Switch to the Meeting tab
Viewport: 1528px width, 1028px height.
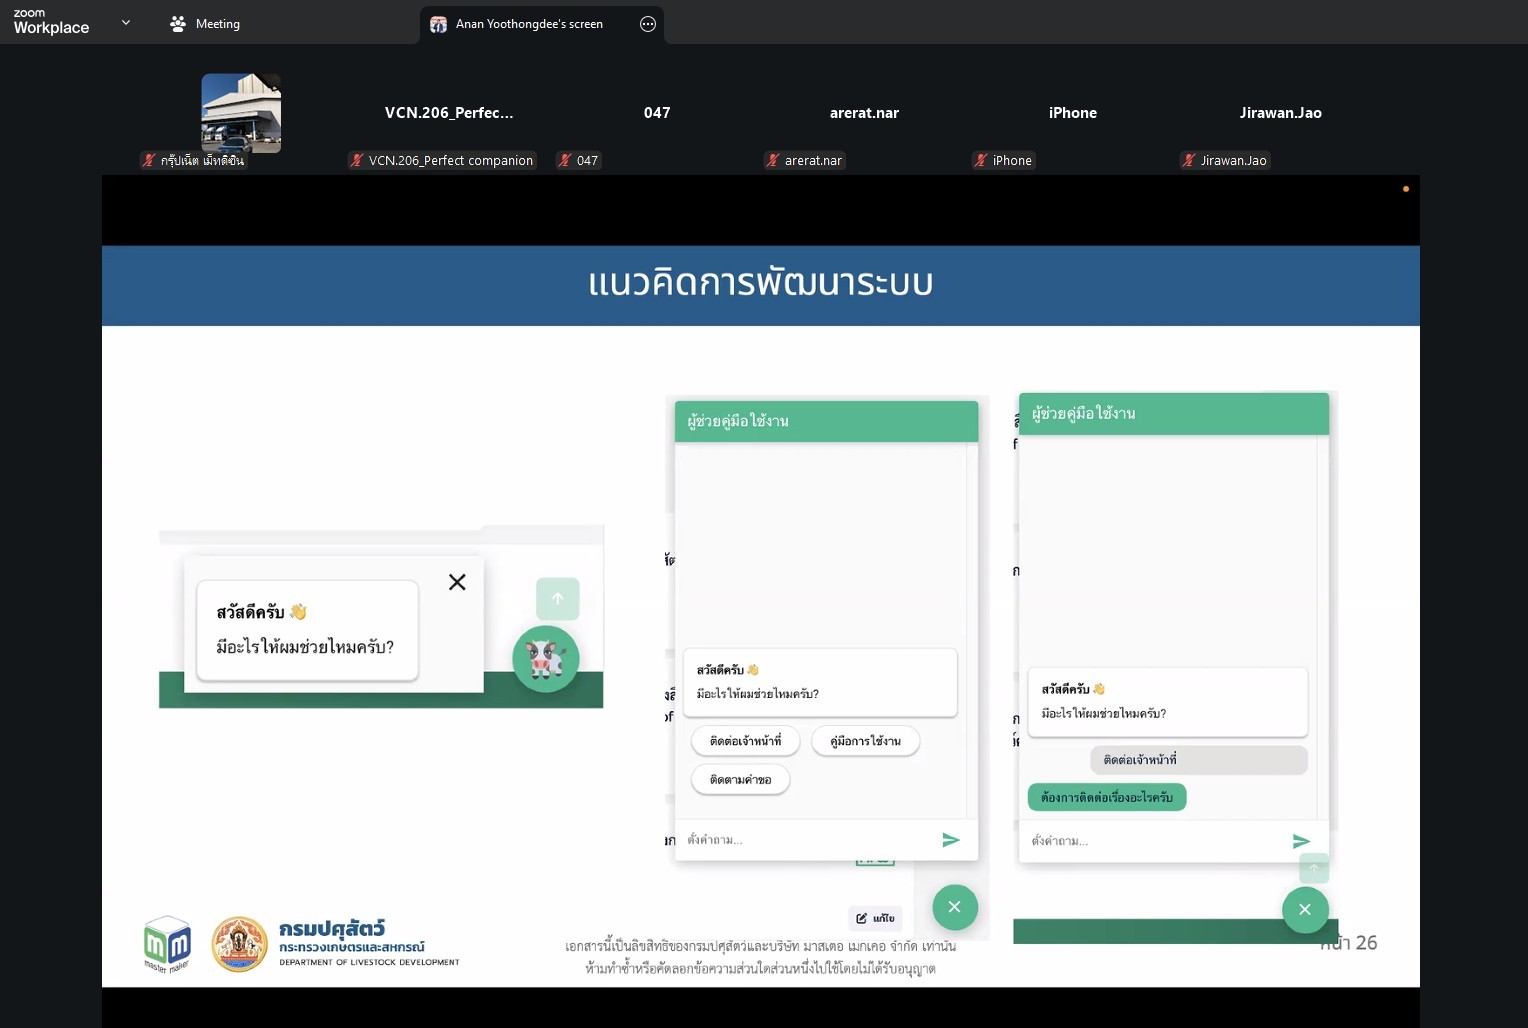click(x=205, y=24)
